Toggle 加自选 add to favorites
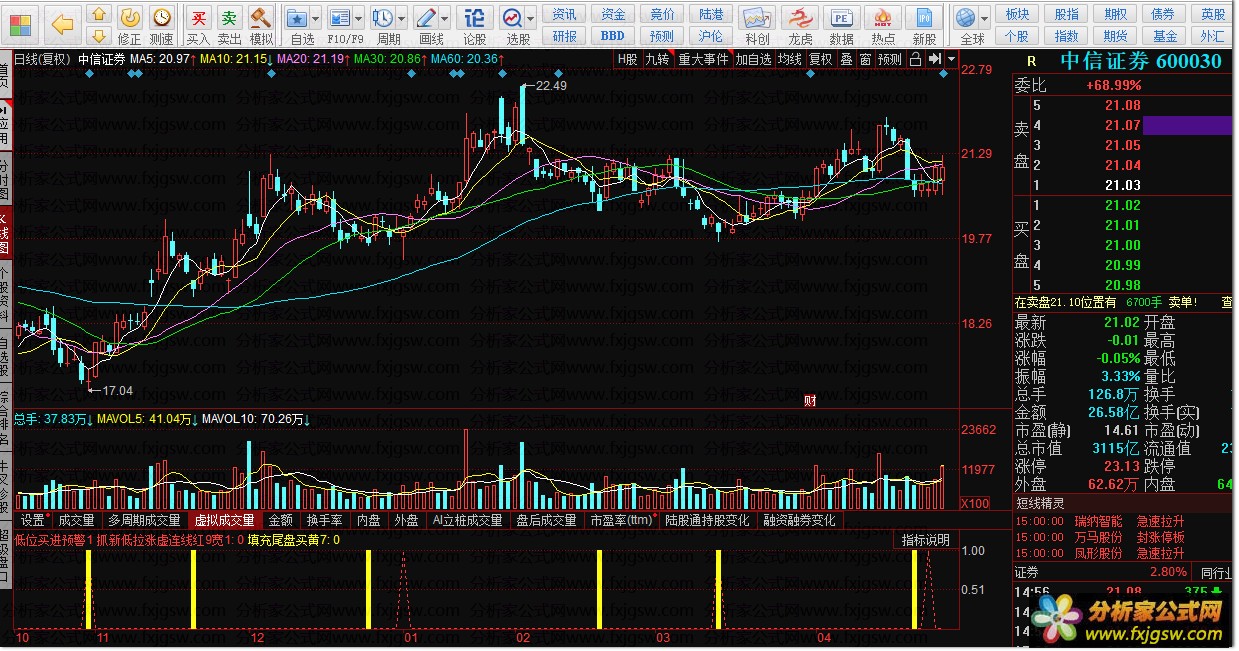Viewport: 1239px width, 651px height. coord(753,59)
